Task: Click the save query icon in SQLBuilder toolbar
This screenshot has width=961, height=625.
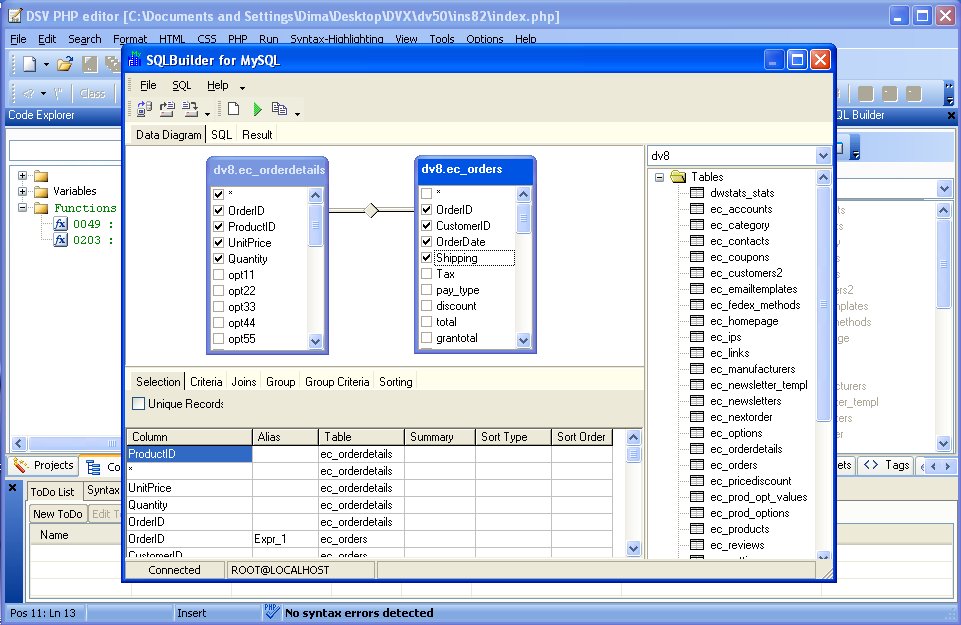Action: click(191, 109)
